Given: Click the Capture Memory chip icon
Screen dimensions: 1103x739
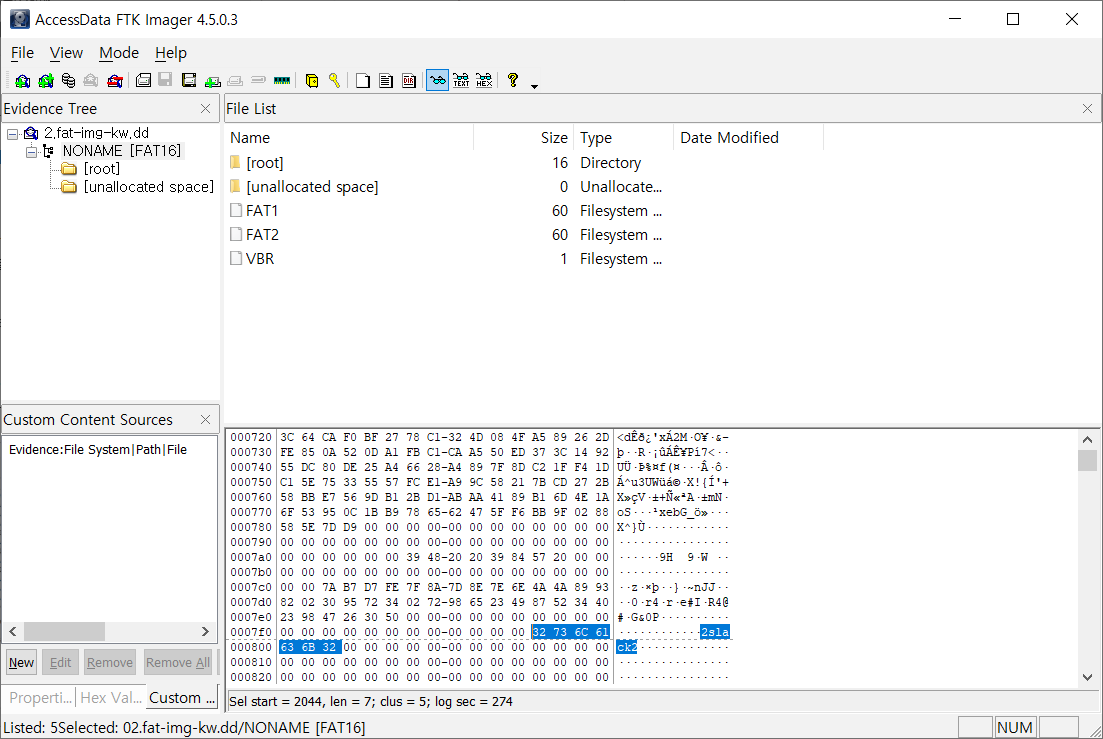Looking at the screenshot, I should coord(282,81).
